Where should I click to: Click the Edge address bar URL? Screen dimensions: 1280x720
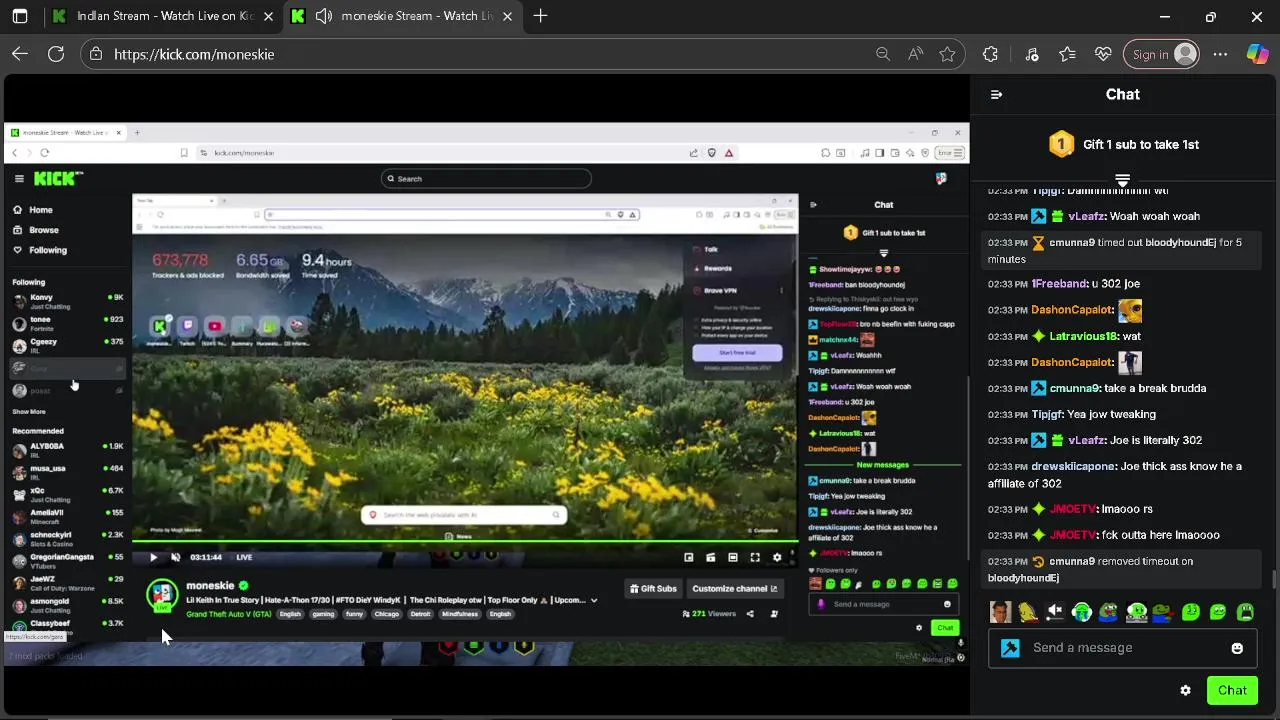194,54
